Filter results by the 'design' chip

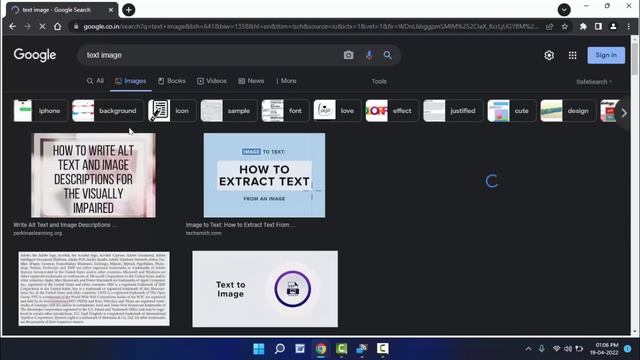[568, 111]
